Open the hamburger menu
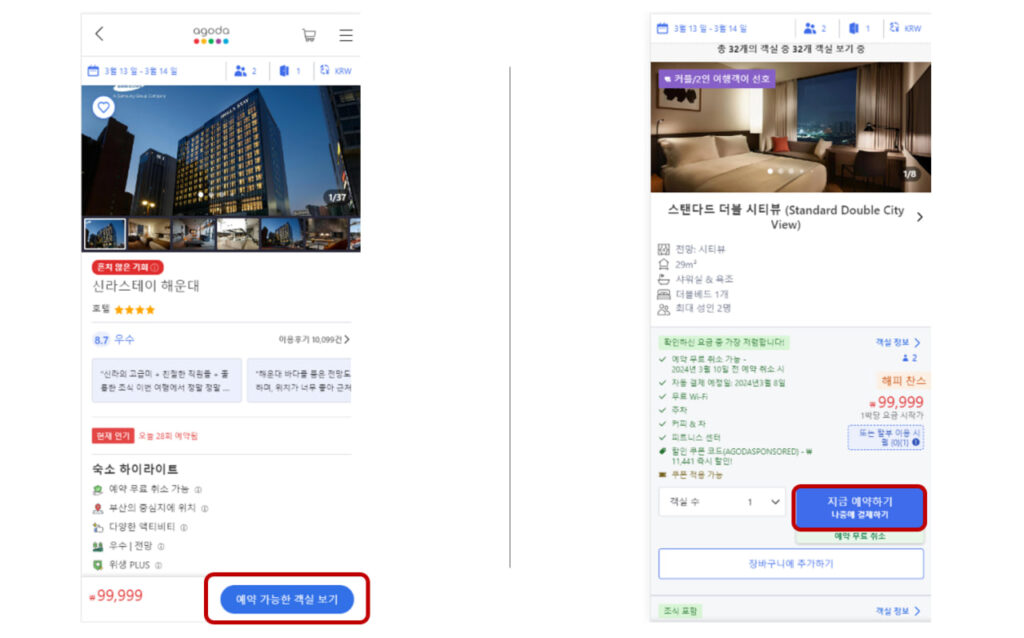Screen dimensions: 1024x638 point(345,35)
